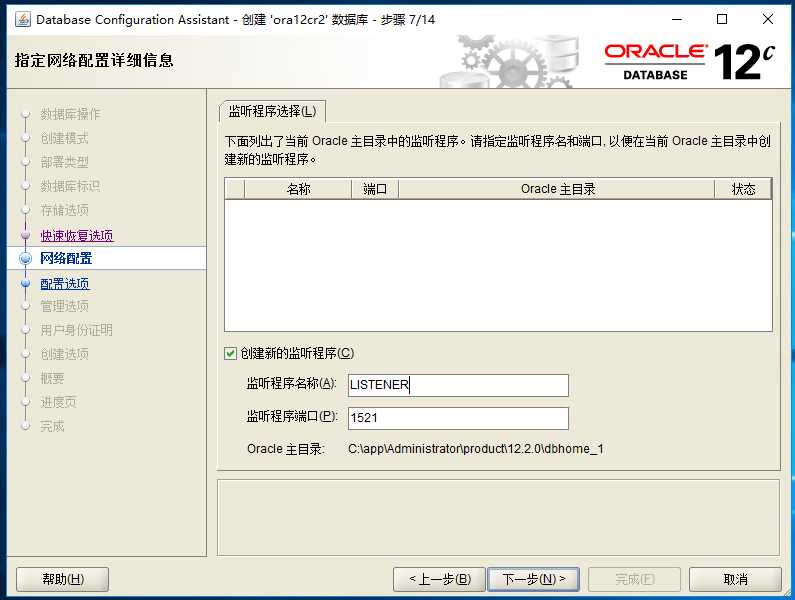
Task: Click the 快速恢复选项 step bullet icon
Action: 25,235
